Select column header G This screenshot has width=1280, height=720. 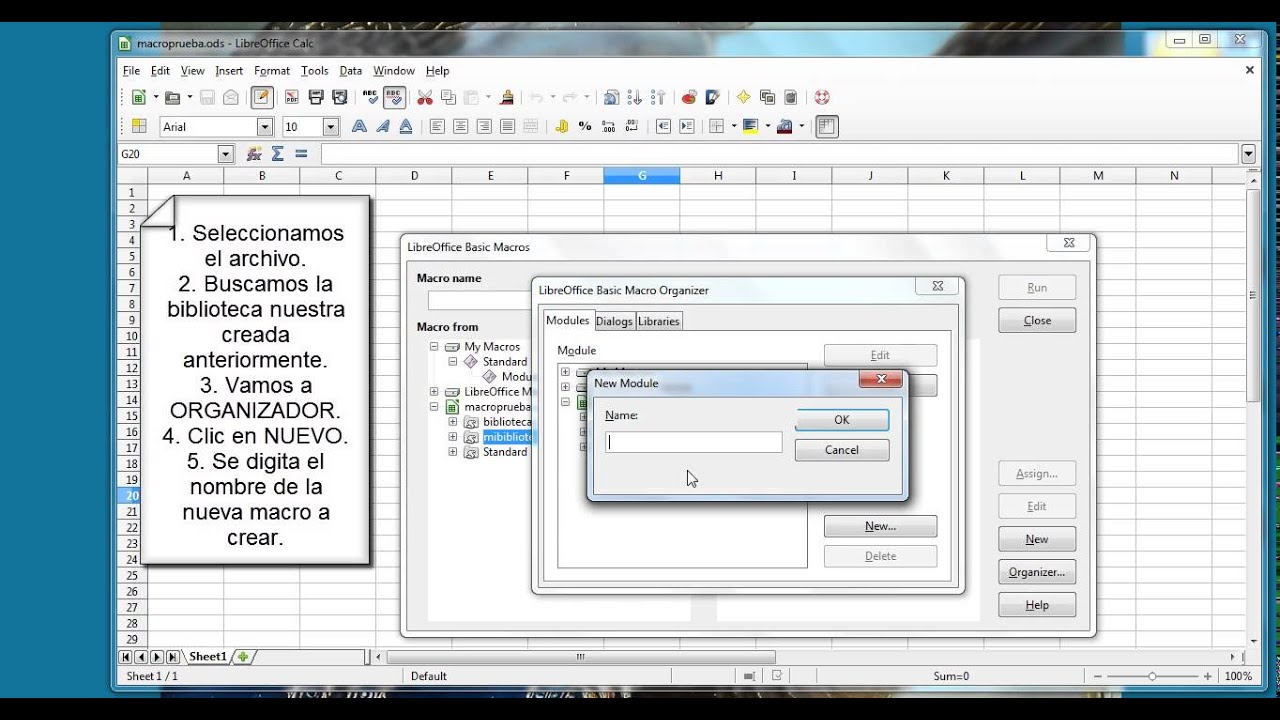(642, 176)
